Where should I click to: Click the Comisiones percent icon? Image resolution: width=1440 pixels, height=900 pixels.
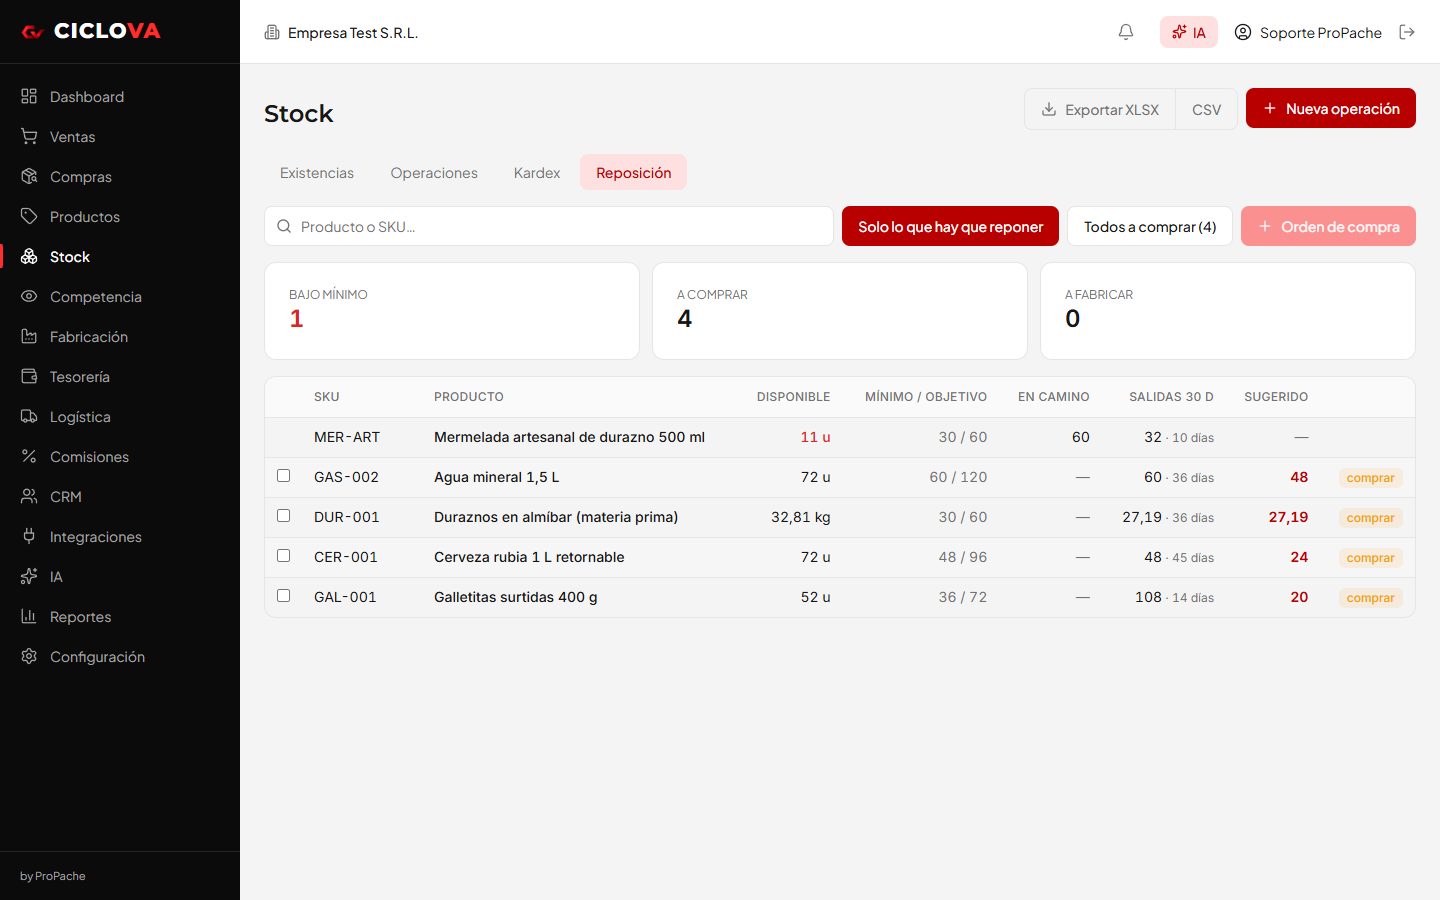(x=29, y=456)
